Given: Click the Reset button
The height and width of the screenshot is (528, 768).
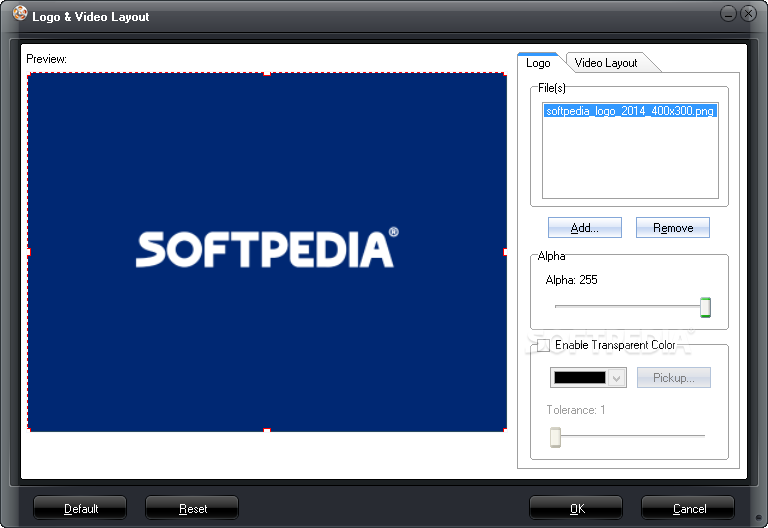Looking at the screenshot, I should pos(192,508).
